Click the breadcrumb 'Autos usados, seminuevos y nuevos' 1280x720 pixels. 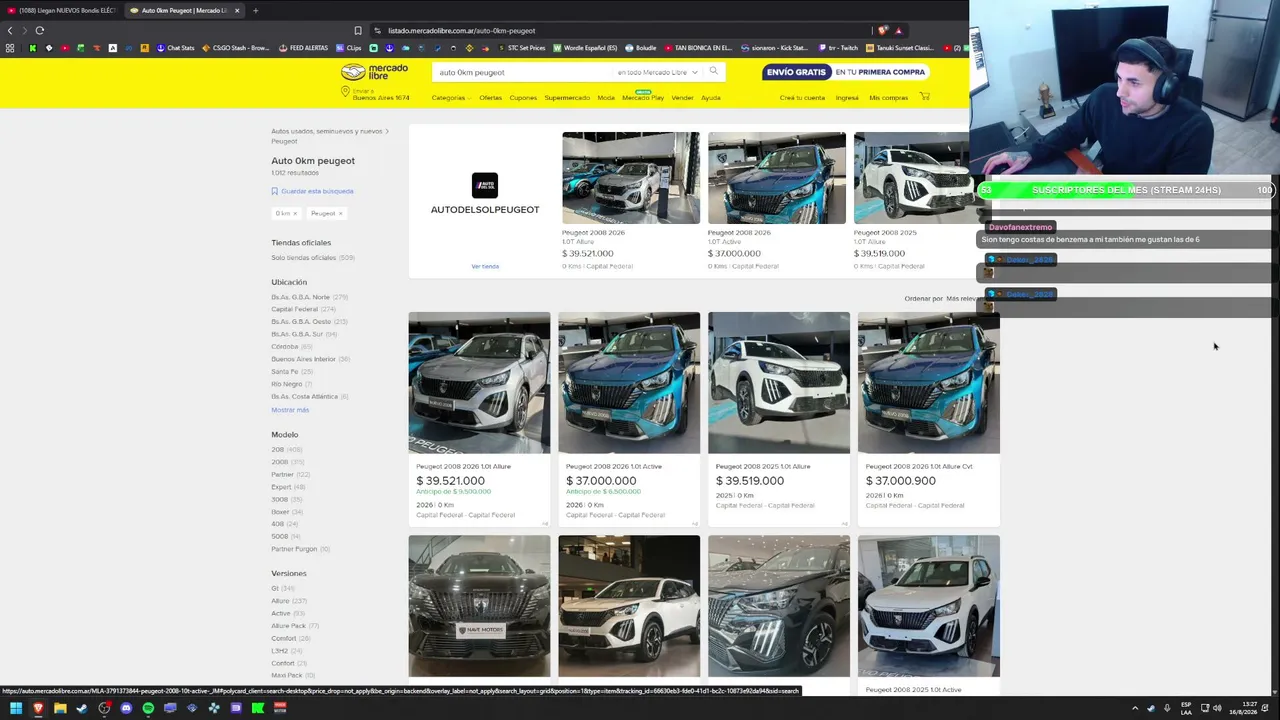point(327,131)
